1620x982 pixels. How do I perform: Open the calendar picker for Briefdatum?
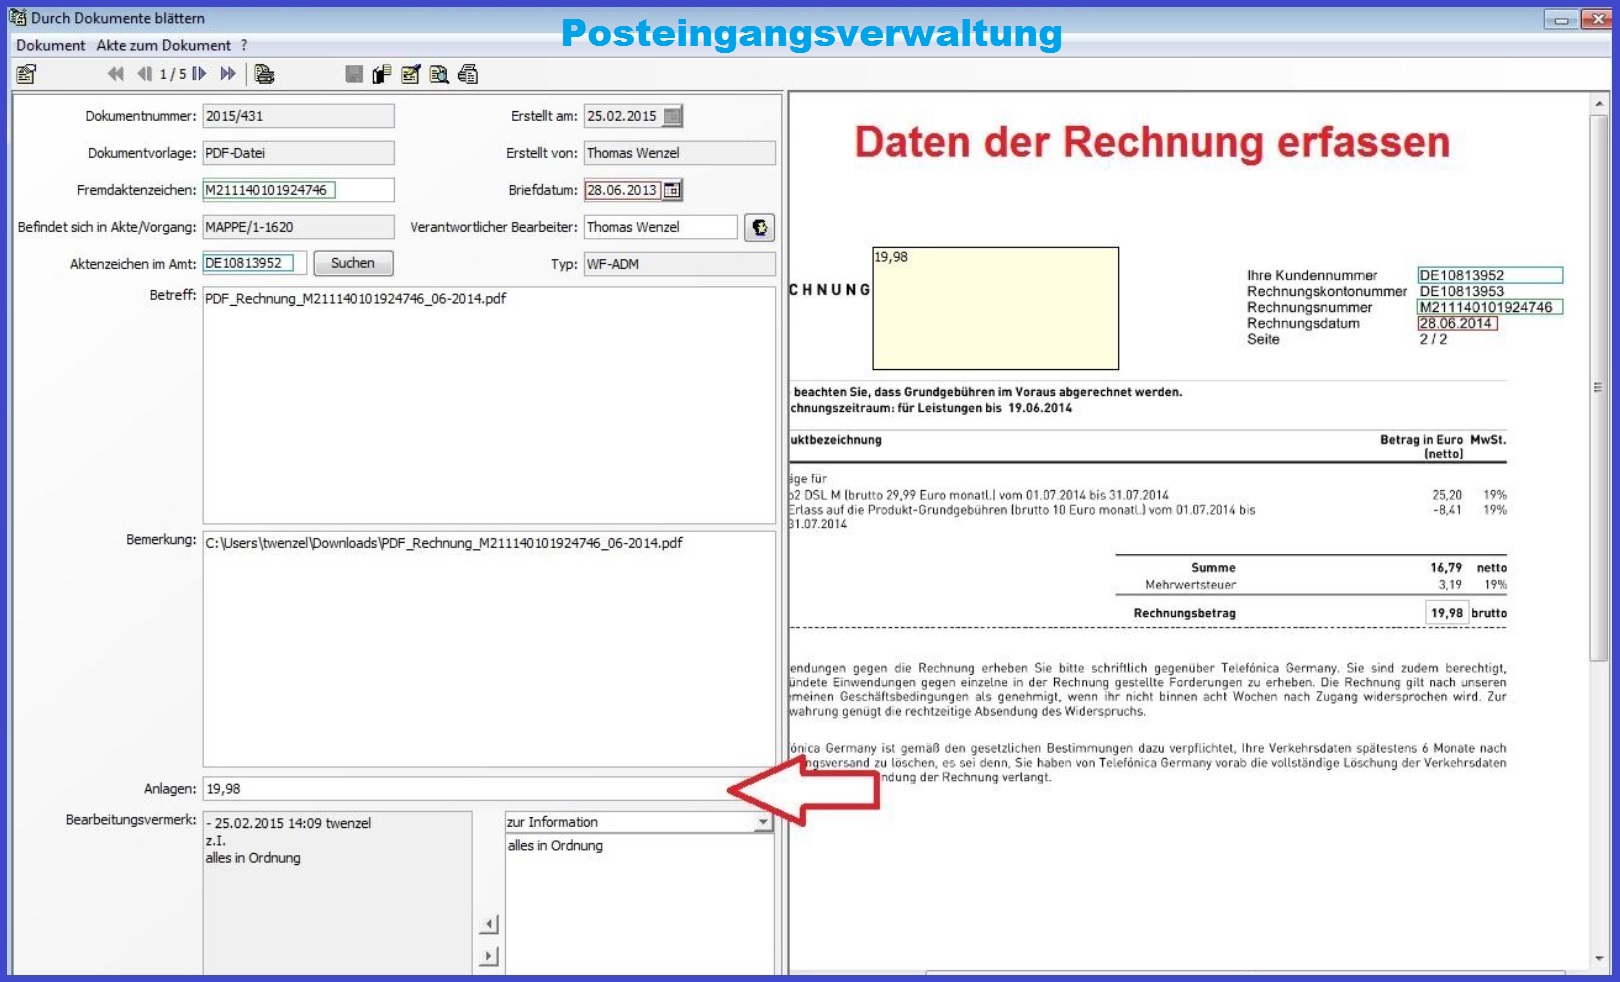click(x=673, y=190)
